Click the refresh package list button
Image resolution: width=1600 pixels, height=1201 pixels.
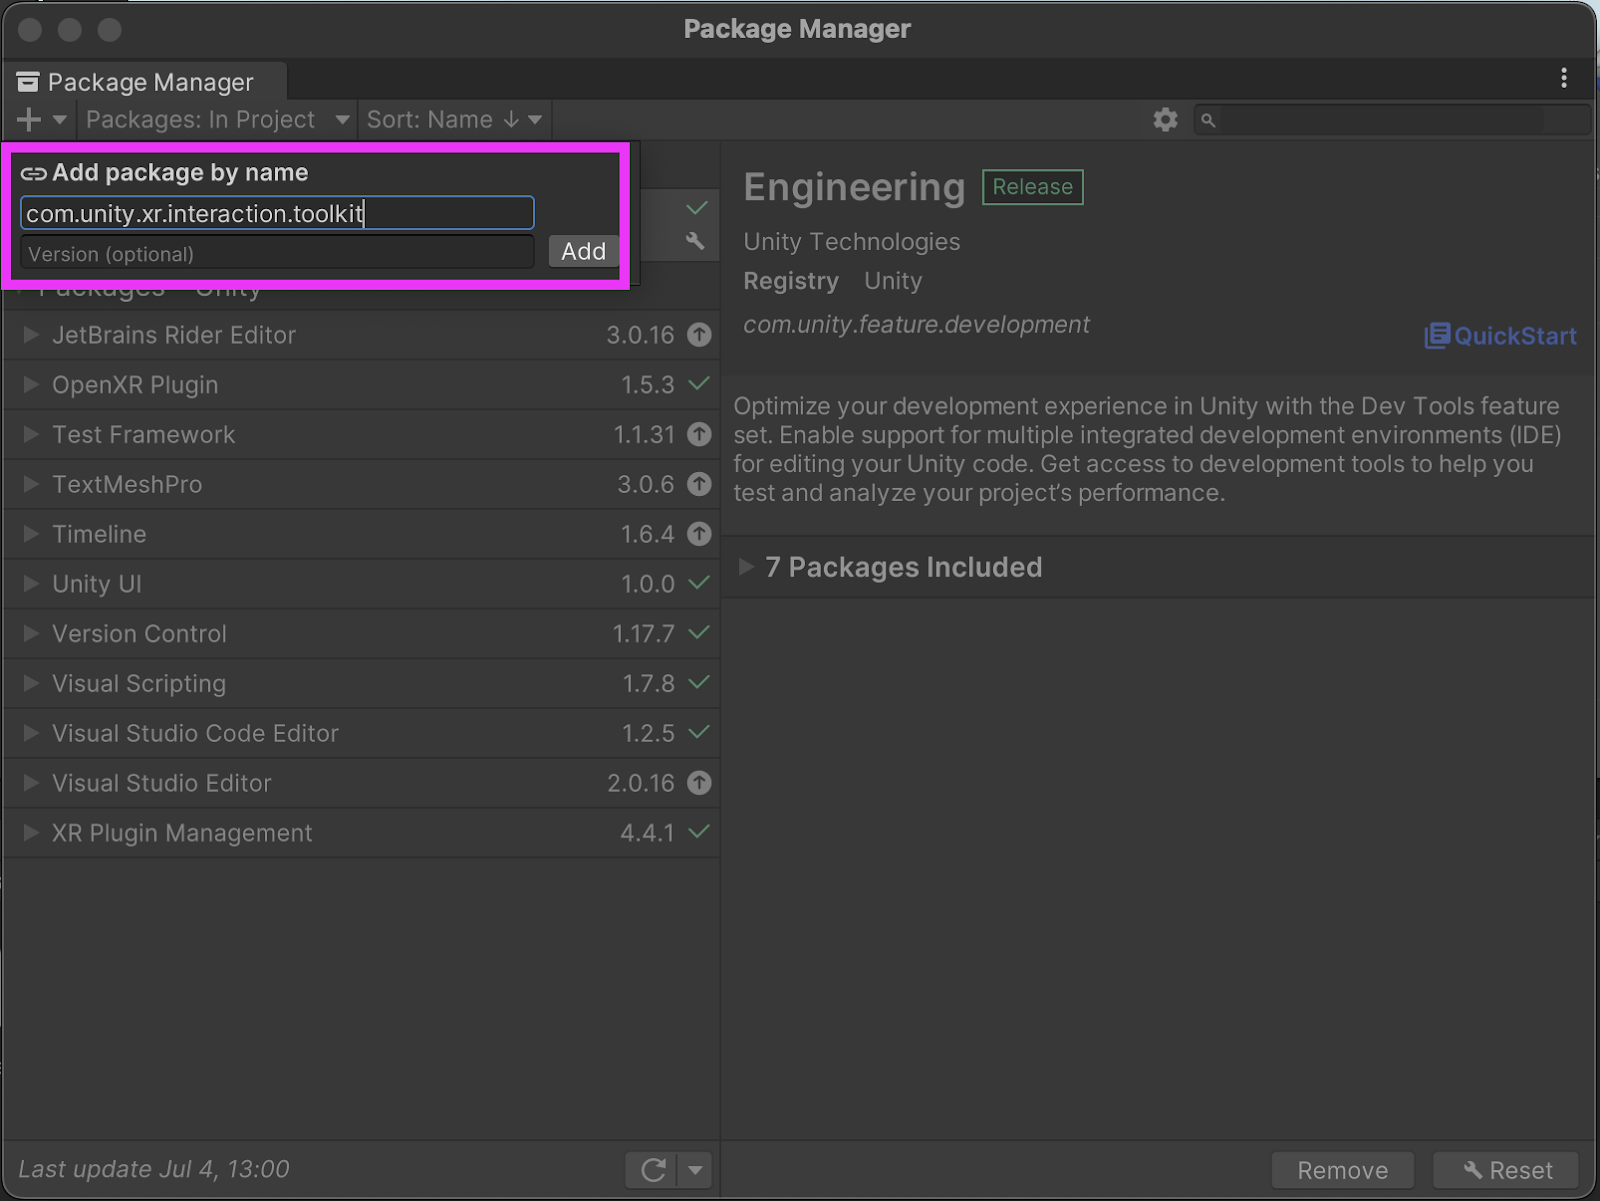coord(652,1170)
